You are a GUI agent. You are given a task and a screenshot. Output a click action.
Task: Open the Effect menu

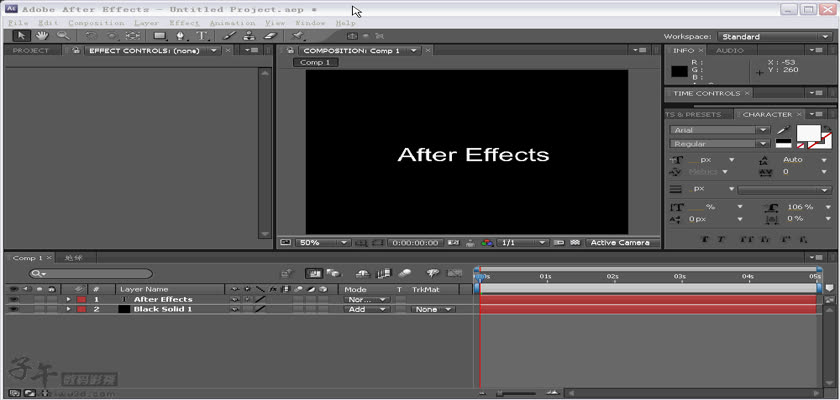click(x=184, y=23)
